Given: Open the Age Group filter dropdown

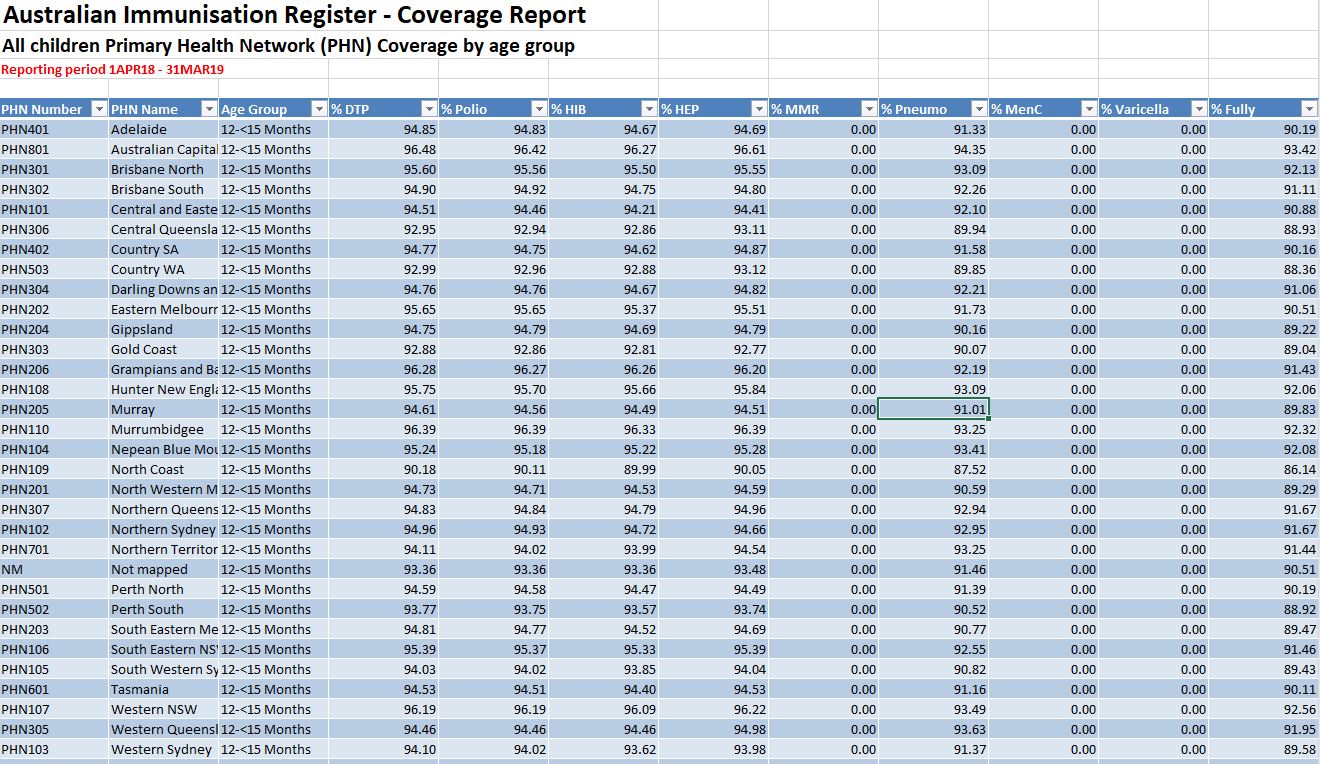Looking at the screenshot, I should (318, 109).
